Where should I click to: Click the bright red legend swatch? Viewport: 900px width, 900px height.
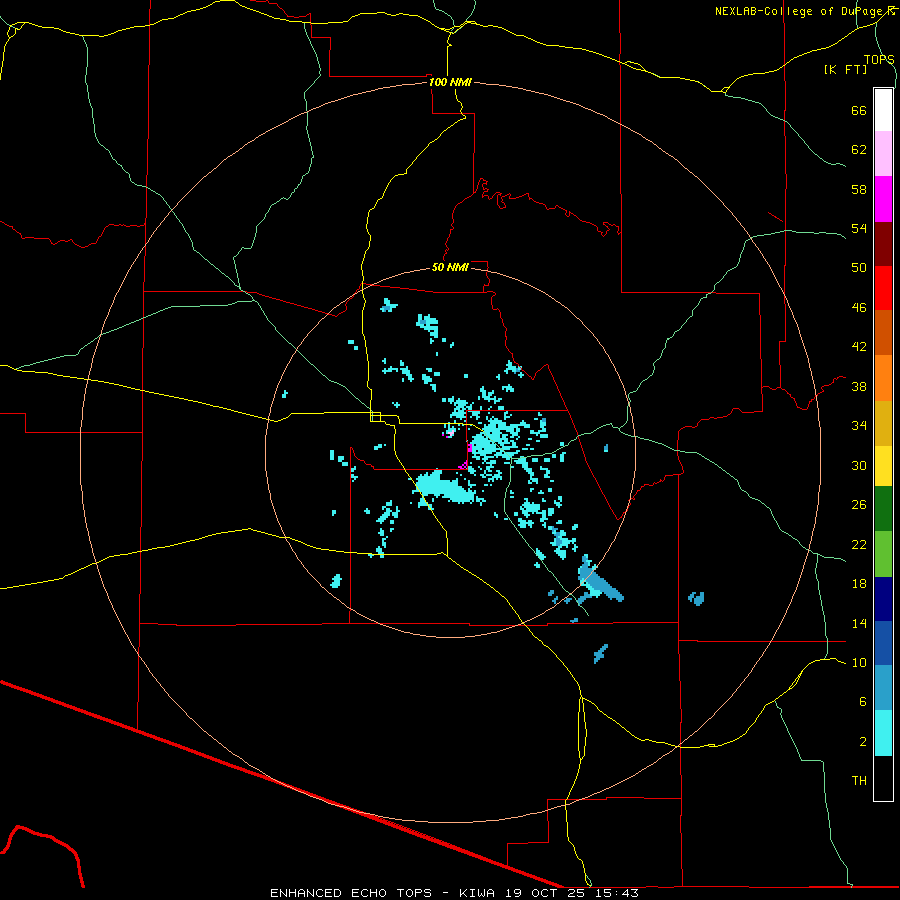pos(883,288)
